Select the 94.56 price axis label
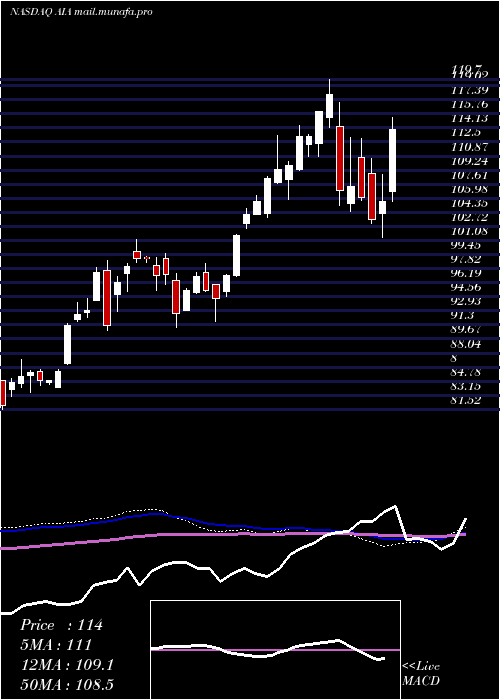Image resolution: width=500 pixels, height=700 pixels. coord(467,288)
